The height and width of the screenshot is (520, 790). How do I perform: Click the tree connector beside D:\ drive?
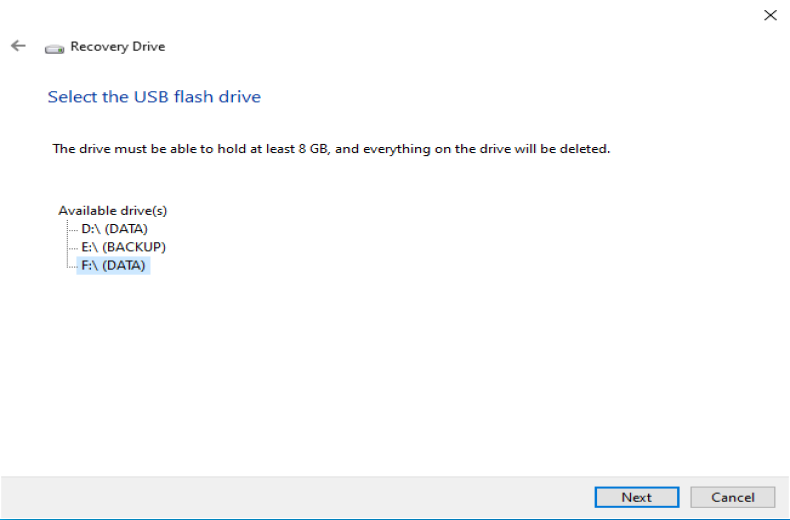click(x=72, y=229)
